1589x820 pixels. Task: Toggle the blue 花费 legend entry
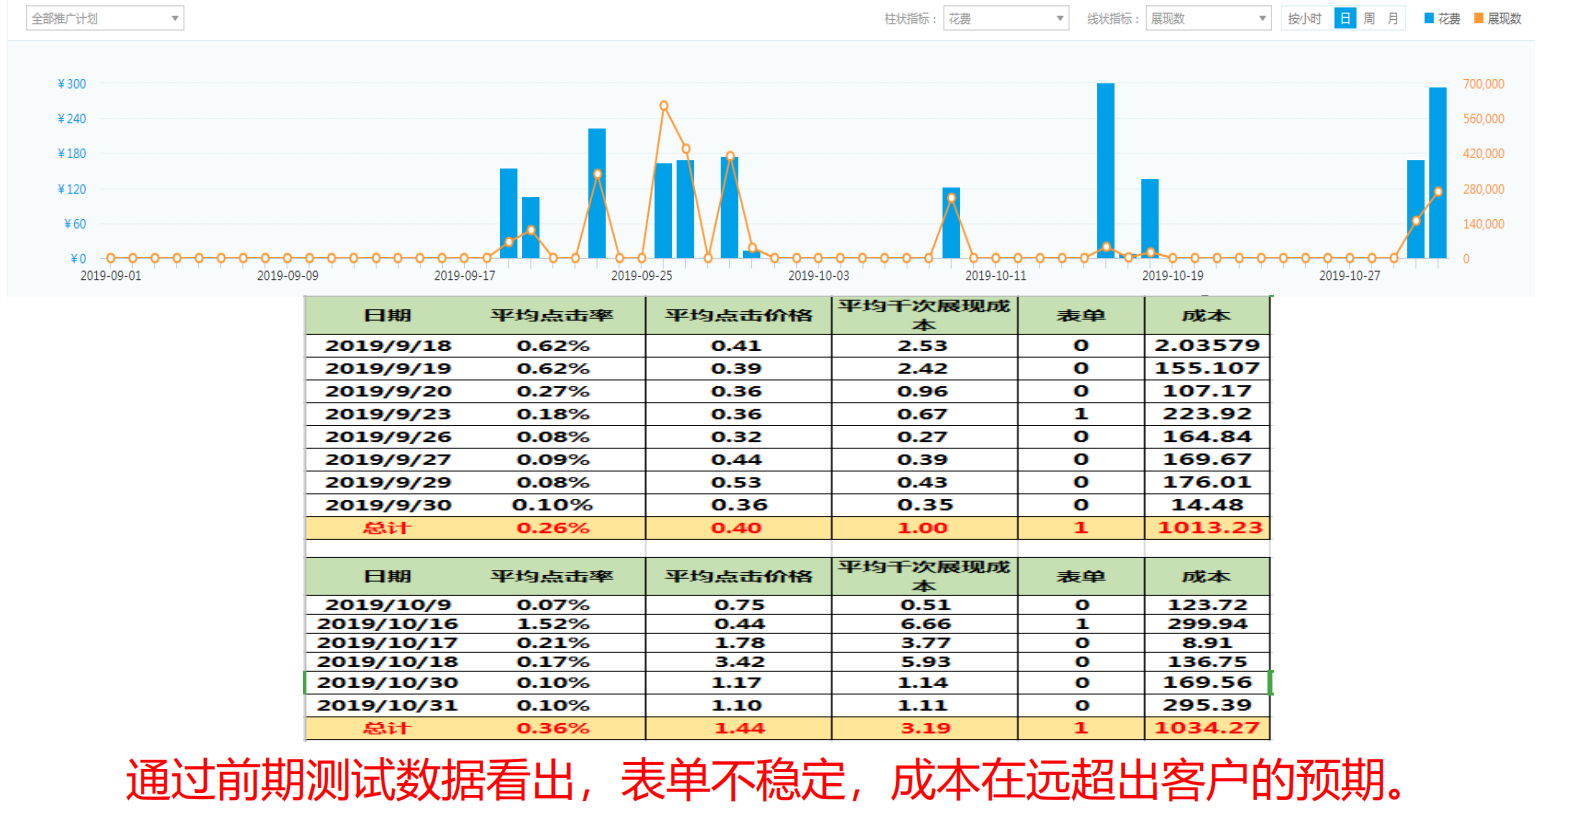(x=1442, y=18)
